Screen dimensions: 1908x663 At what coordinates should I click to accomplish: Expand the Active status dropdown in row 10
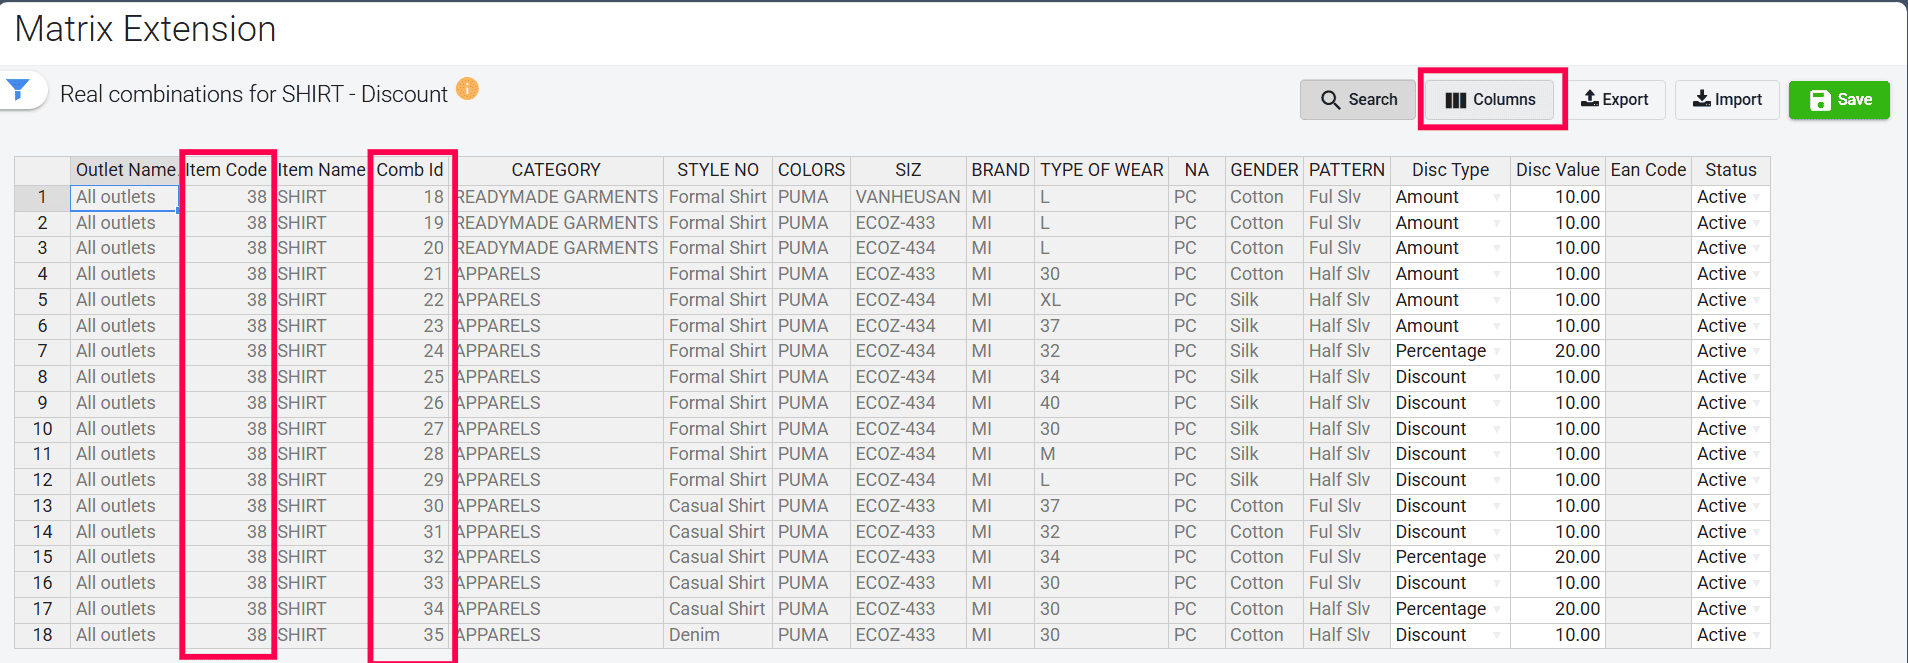pyautogui.click(x=1756, y=430)
